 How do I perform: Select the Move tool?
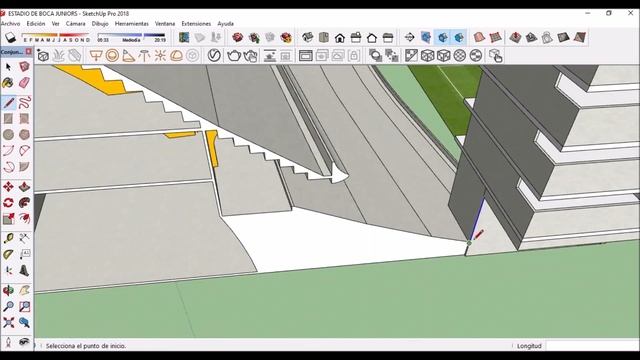point(8,187)
